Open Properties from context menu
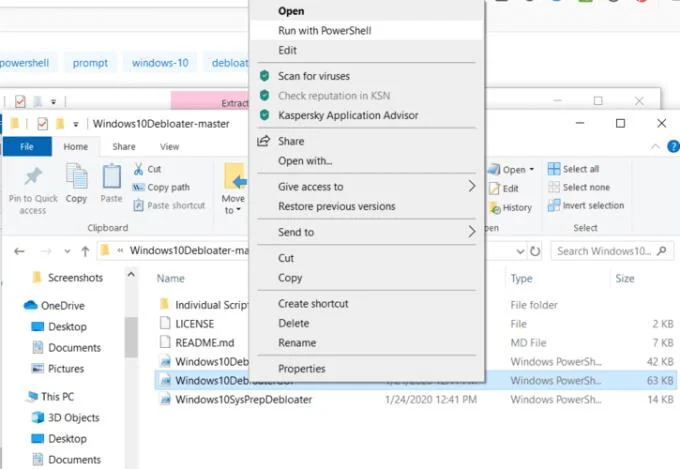Image resolution: width=680 pixels, height=469 pixels. coord(367,369)
